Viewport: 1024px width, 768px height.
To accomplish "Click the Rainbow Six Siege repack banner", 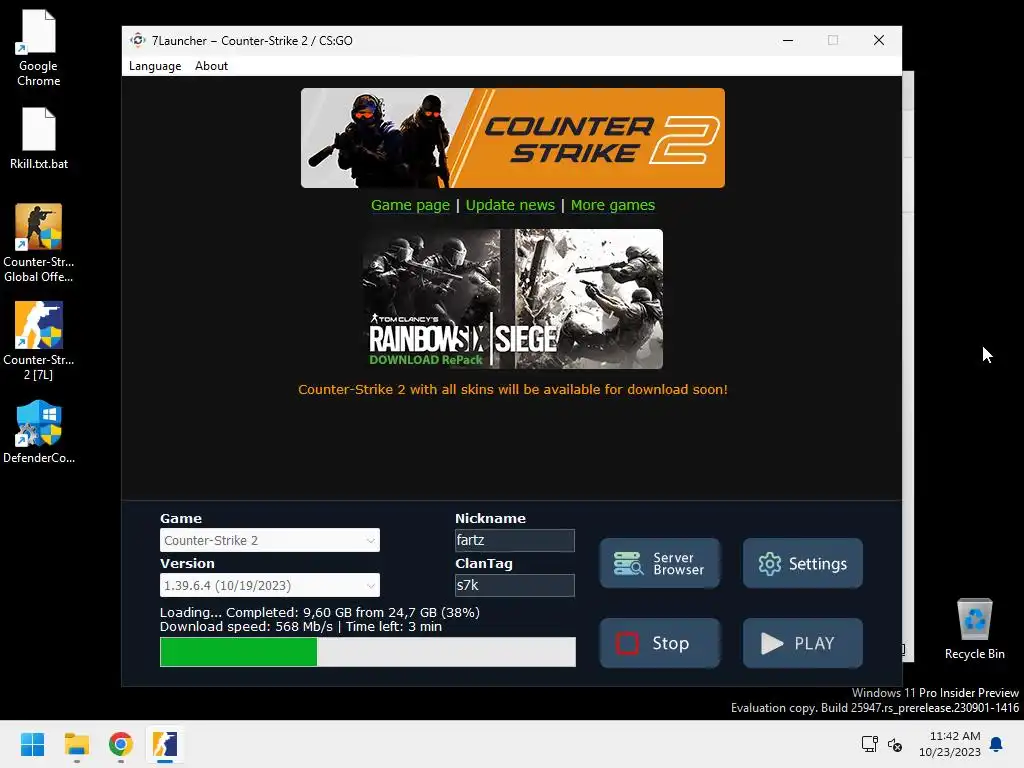I will pyautogui.click(x=513, y=298).
